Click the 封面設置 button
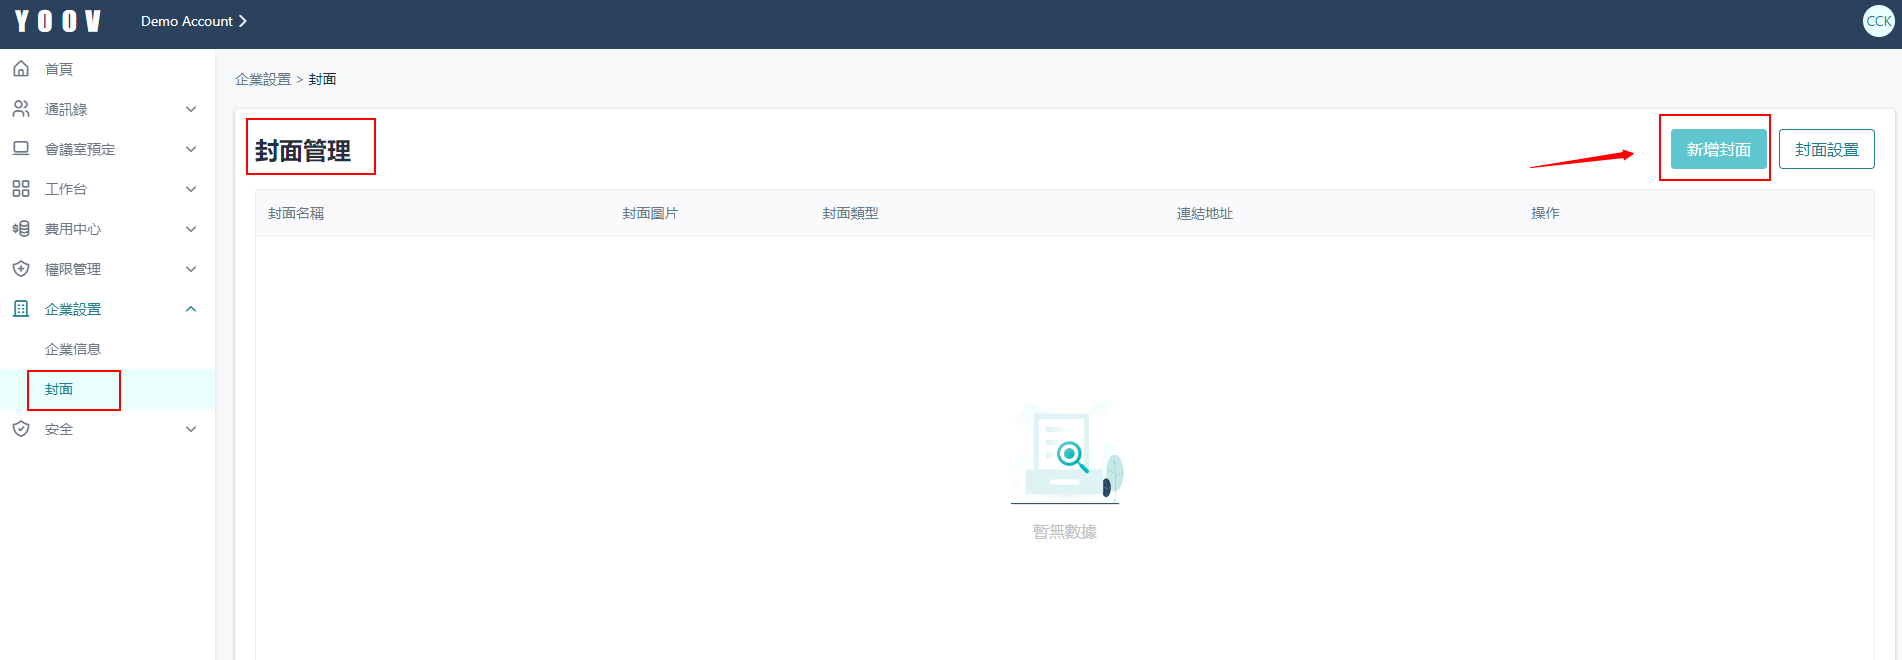Screen dimensions: 1902x660 pyautogui.click(x=1826, y=149)
